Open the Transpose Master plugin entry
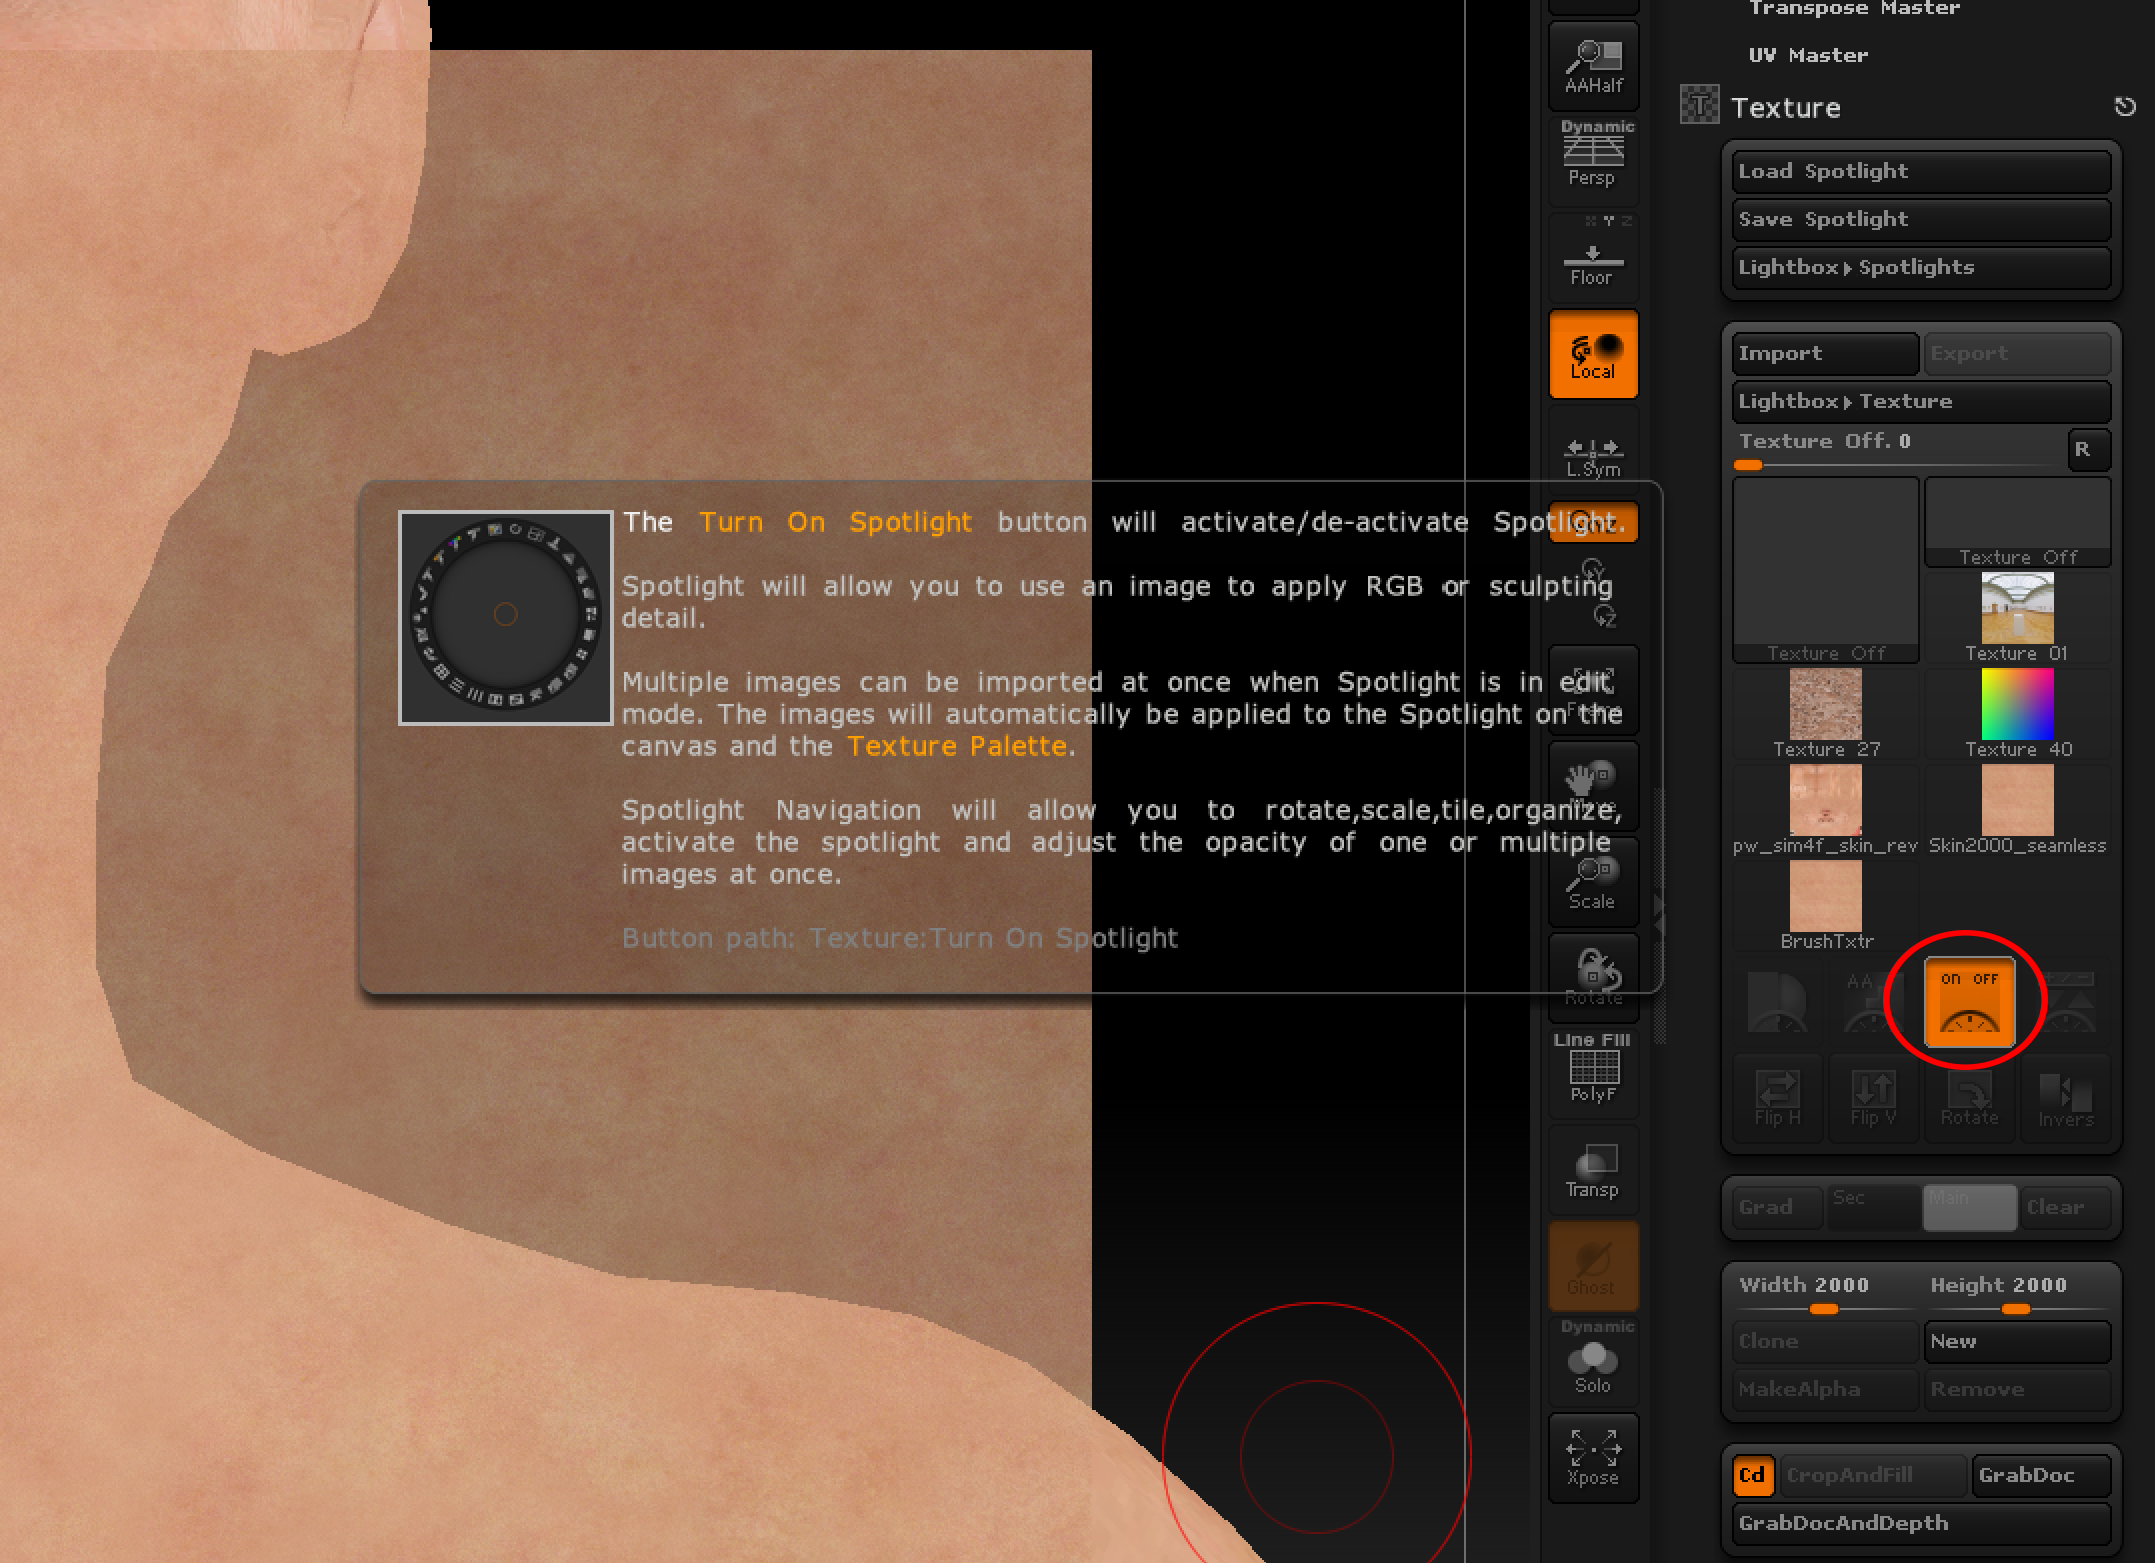 click(x=1853, y=9)
